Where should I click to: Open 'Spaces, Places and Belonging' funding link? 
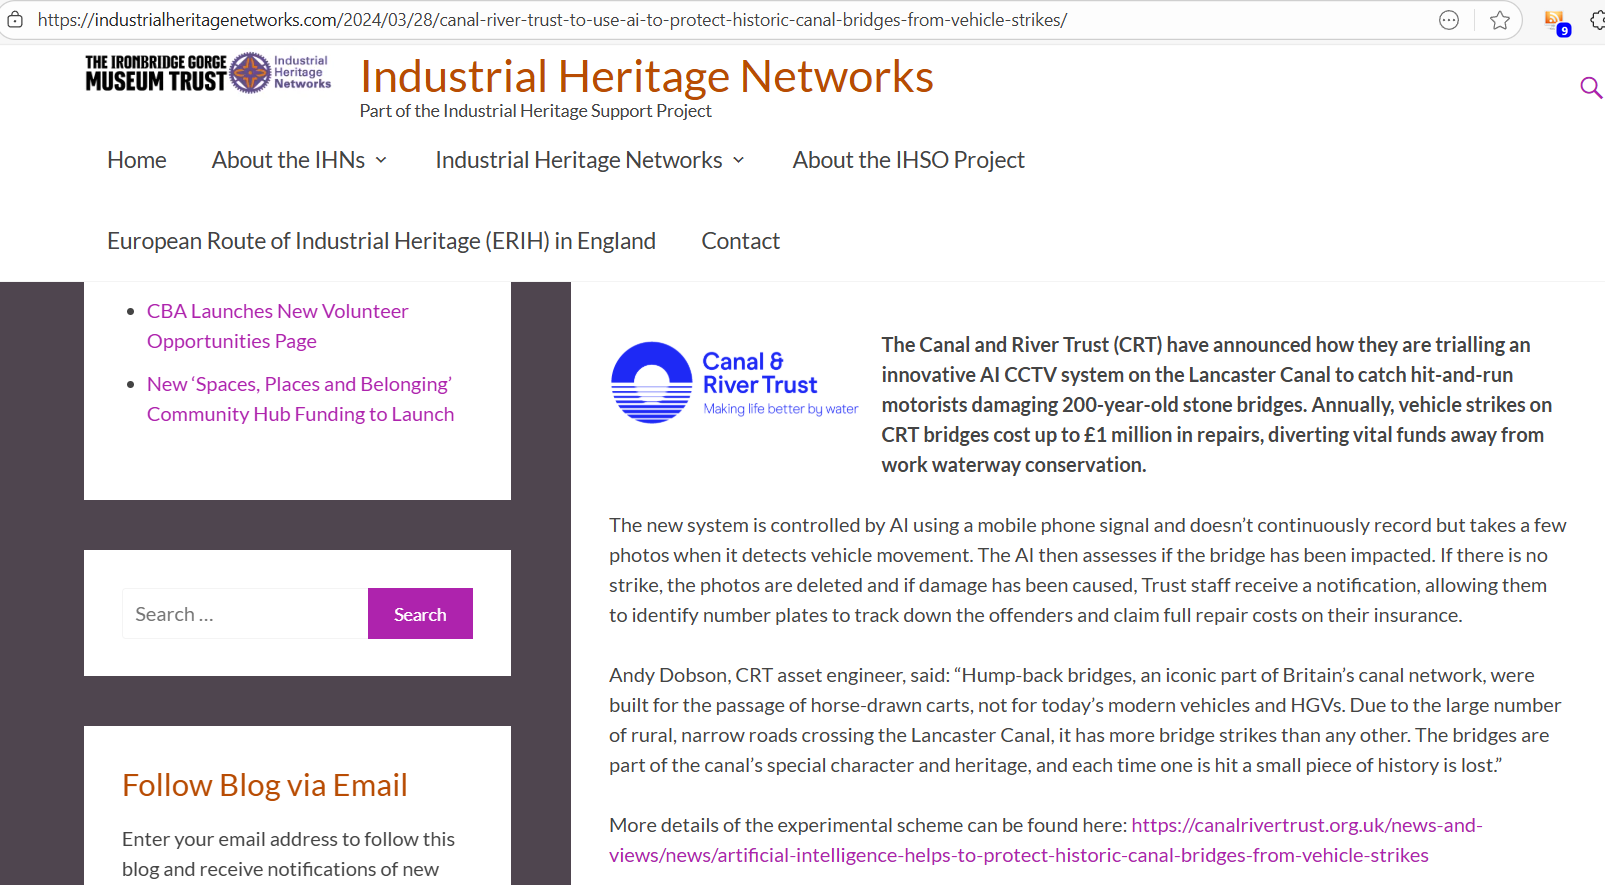pos(300,399)
